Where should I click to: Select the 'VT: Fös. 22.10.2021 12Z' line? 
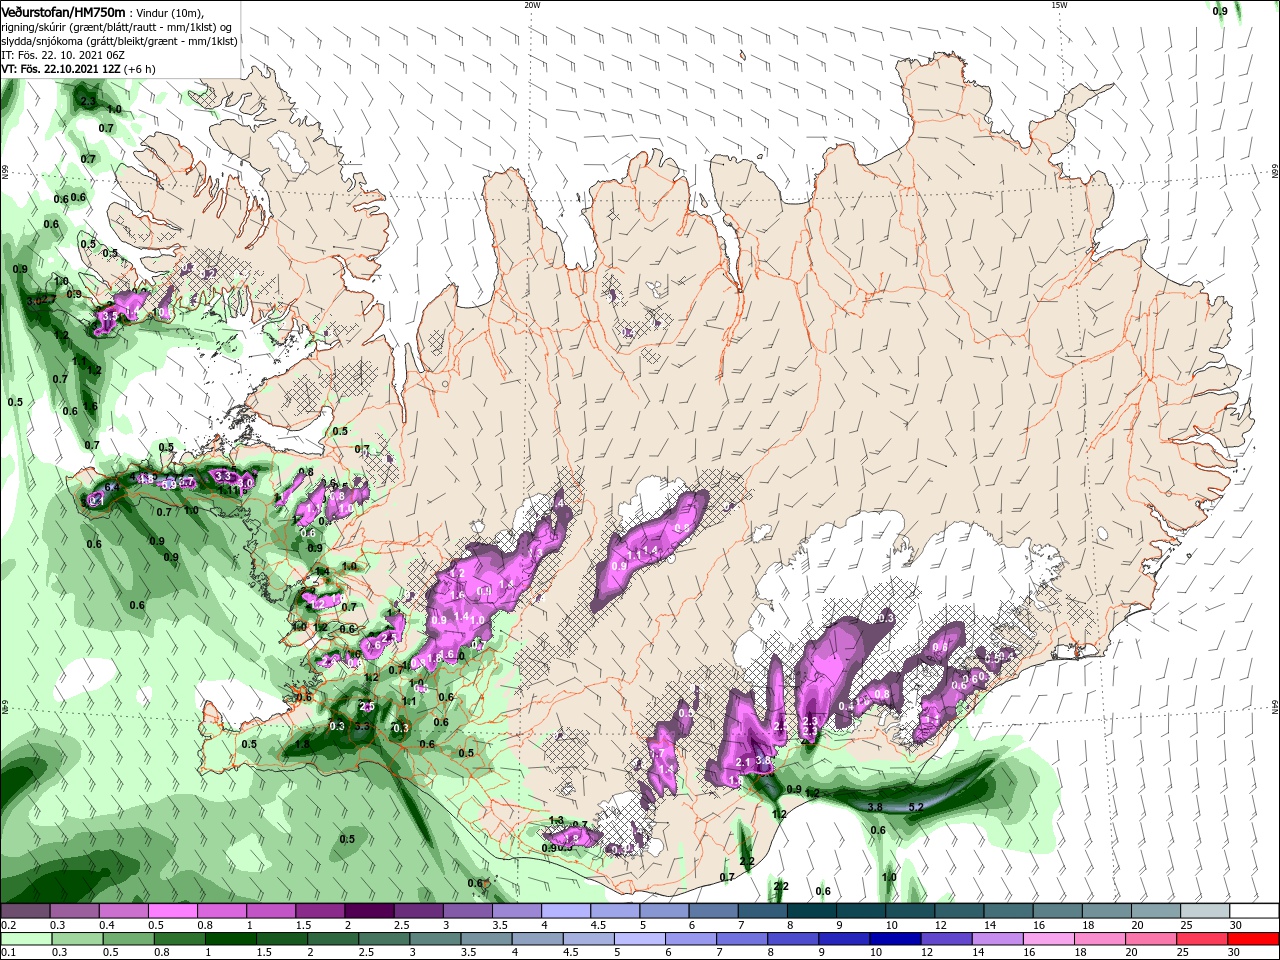click(x=62, y=69)
